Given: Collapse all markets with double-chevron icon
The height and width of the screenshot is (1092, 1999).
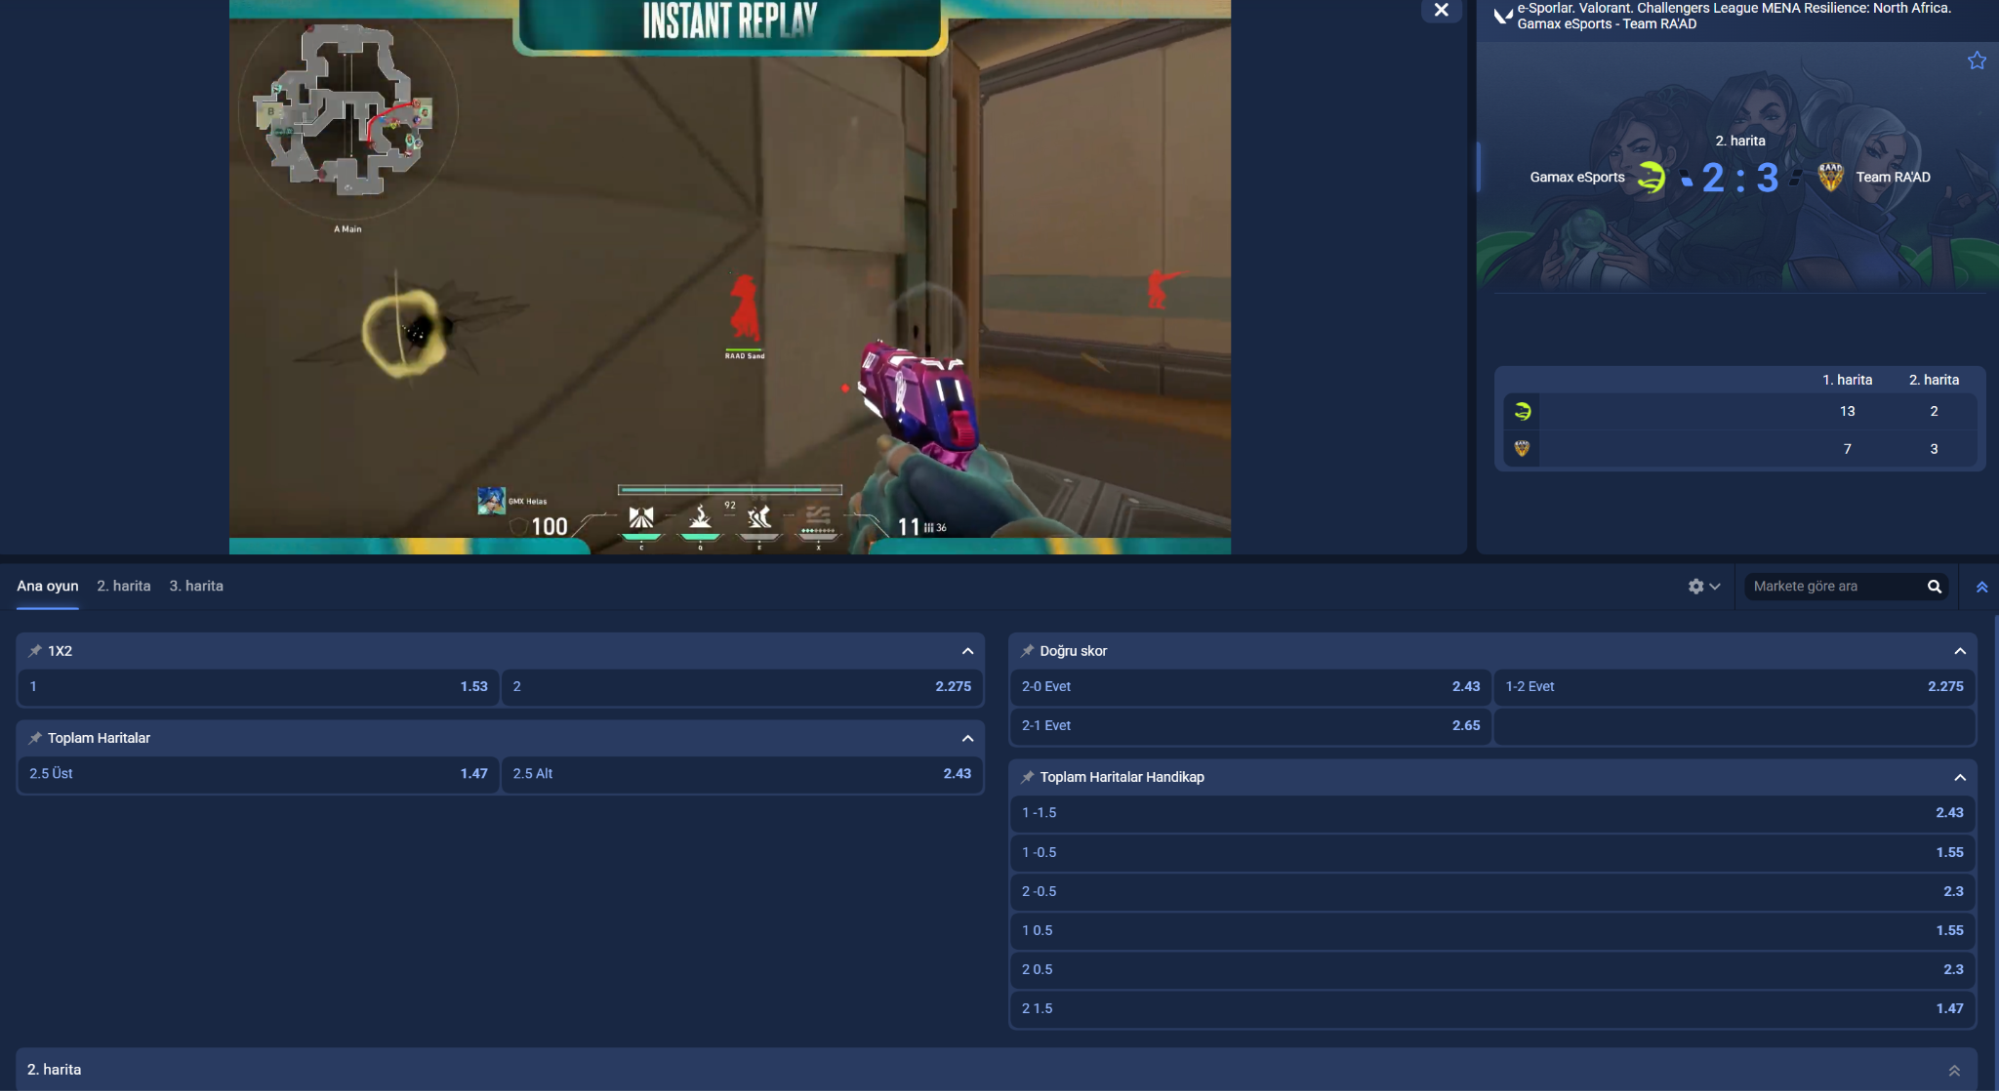Looking at the screenshot, I should tap(1981, 587).
